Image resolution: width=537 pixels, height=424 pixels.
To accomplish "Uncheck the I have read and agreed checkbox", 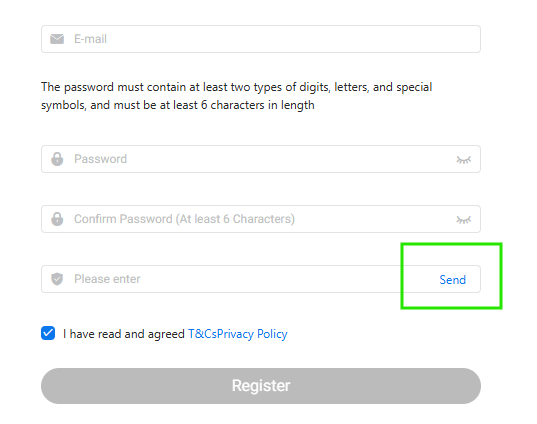I will coord(48,333).
